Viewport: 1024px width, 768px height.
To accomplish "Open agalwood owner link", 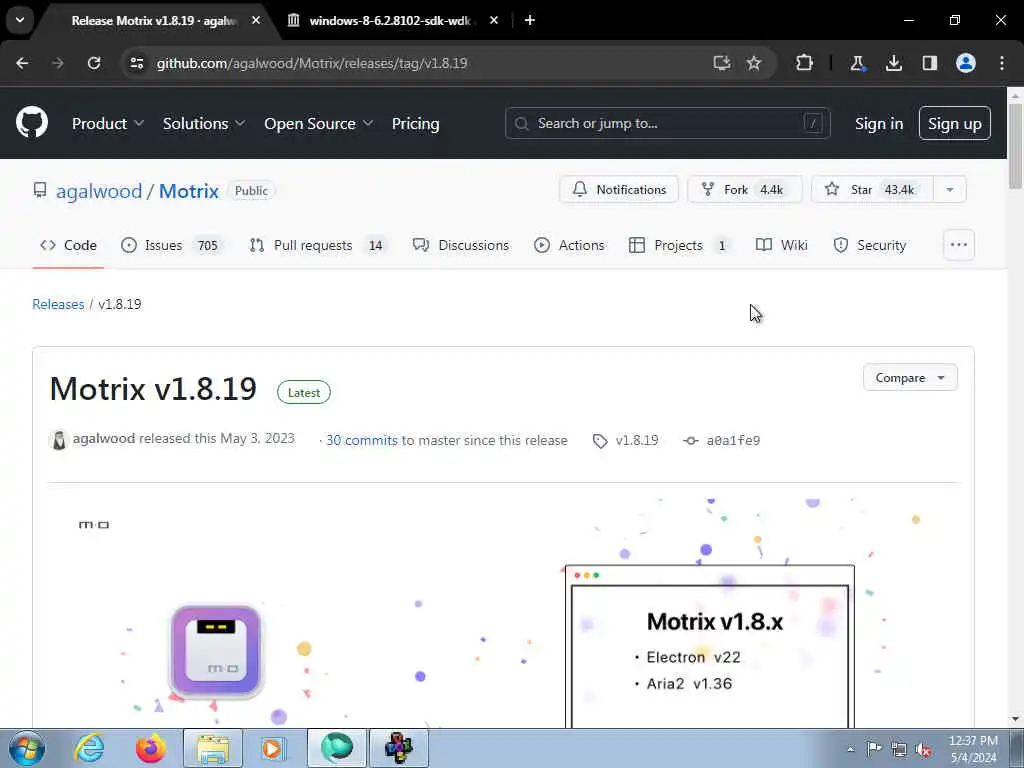I will 99,191.
